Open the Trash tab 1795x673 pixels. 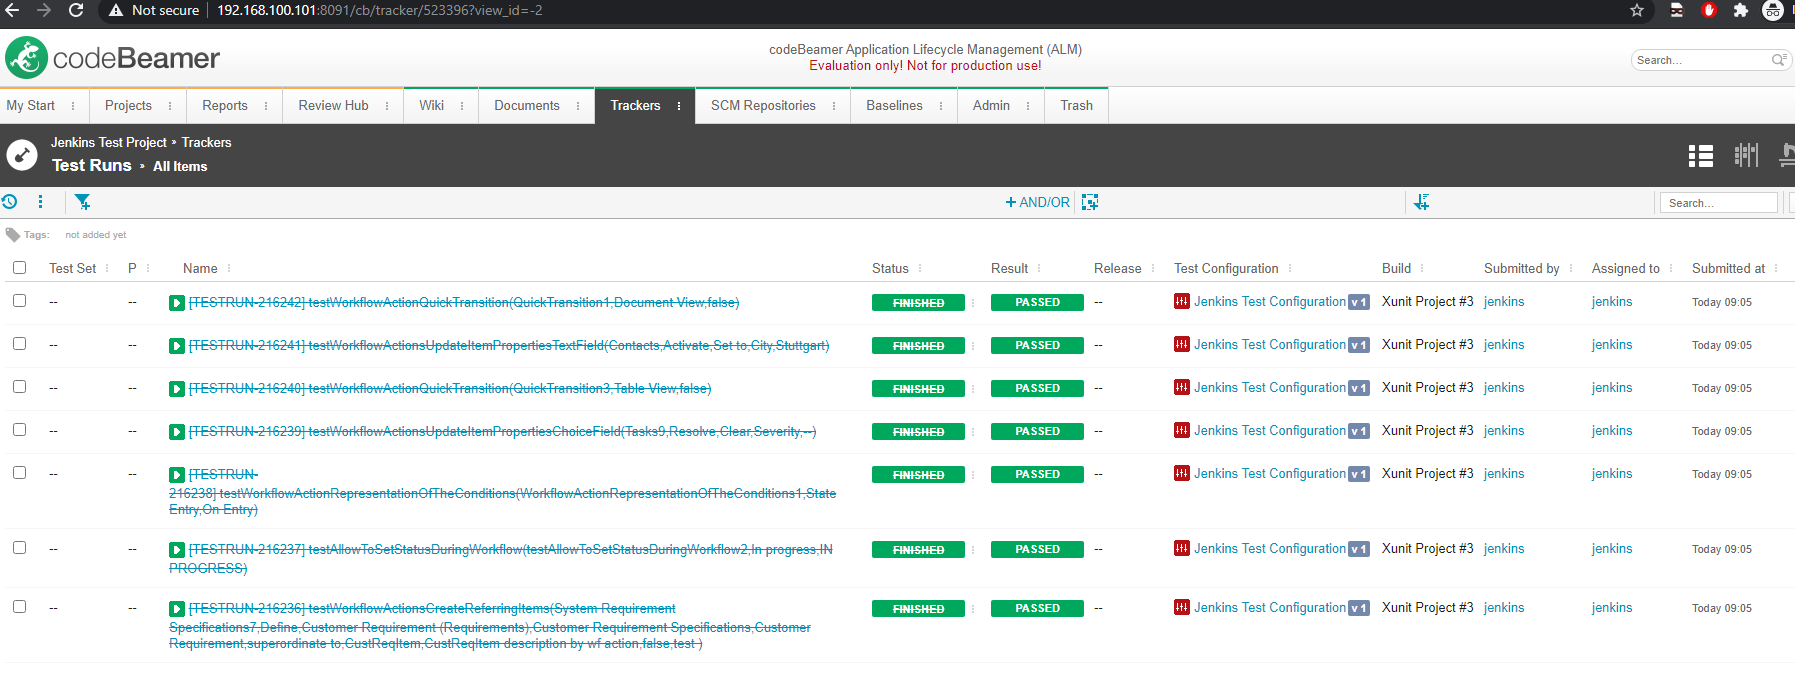[1076, 105]
